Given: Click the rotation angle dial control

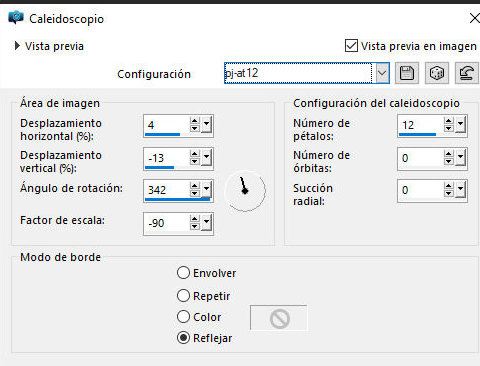Looking at the screenshot, I should coord(245,191).
